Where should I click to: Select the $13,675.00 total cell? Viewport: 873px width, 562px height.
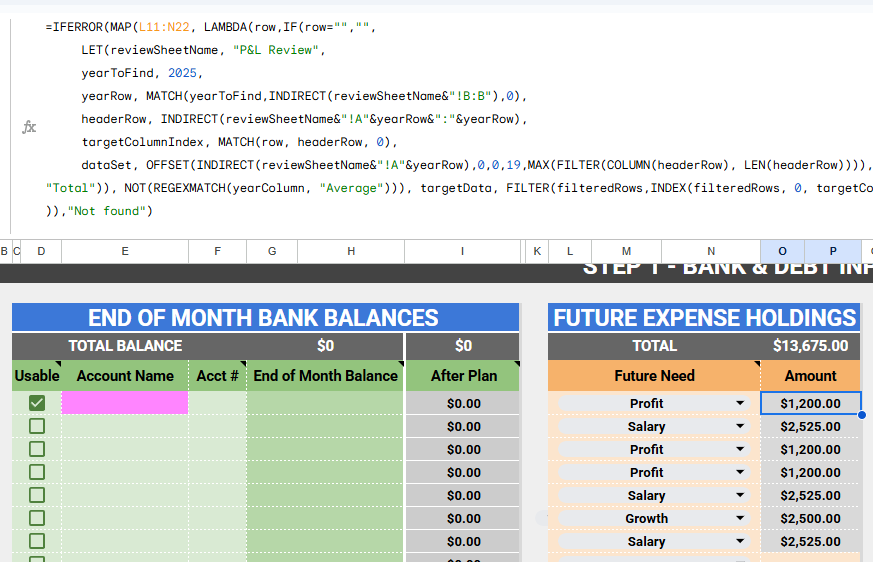[x=810, y=346]
